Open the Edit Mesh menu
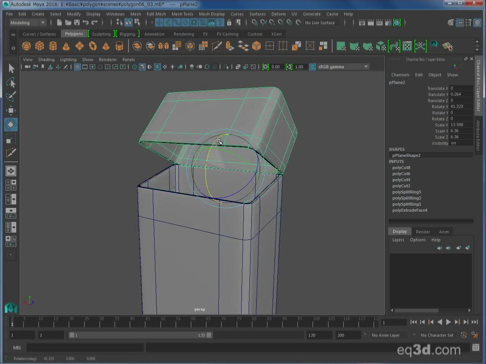486x364 pixels. click(x=156, y=14)
